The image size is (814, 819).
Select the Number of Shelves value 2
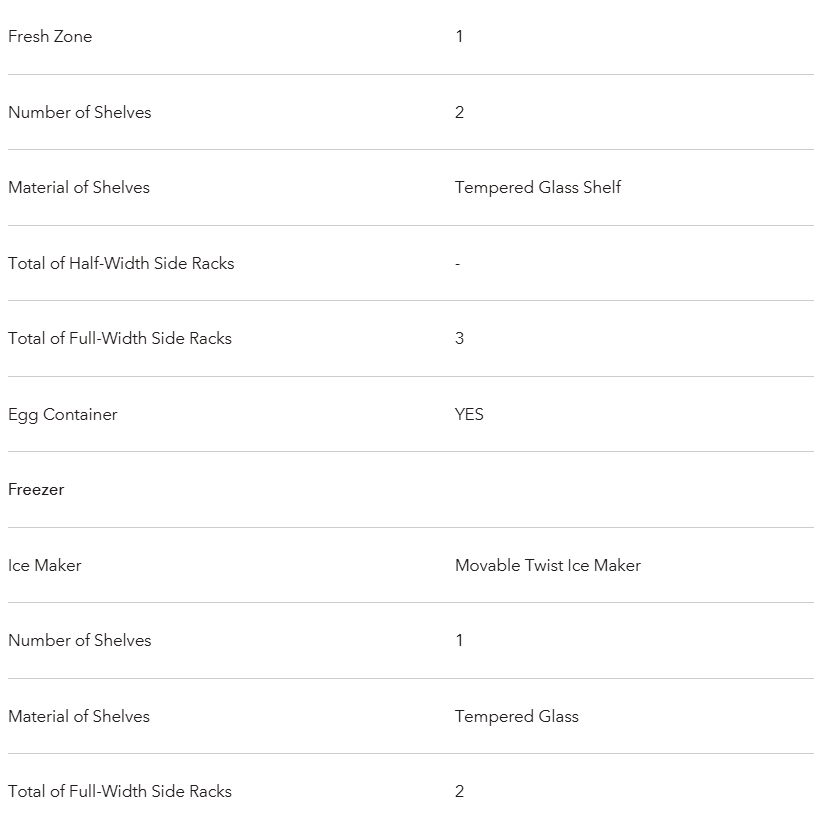(x=460, y=112)
